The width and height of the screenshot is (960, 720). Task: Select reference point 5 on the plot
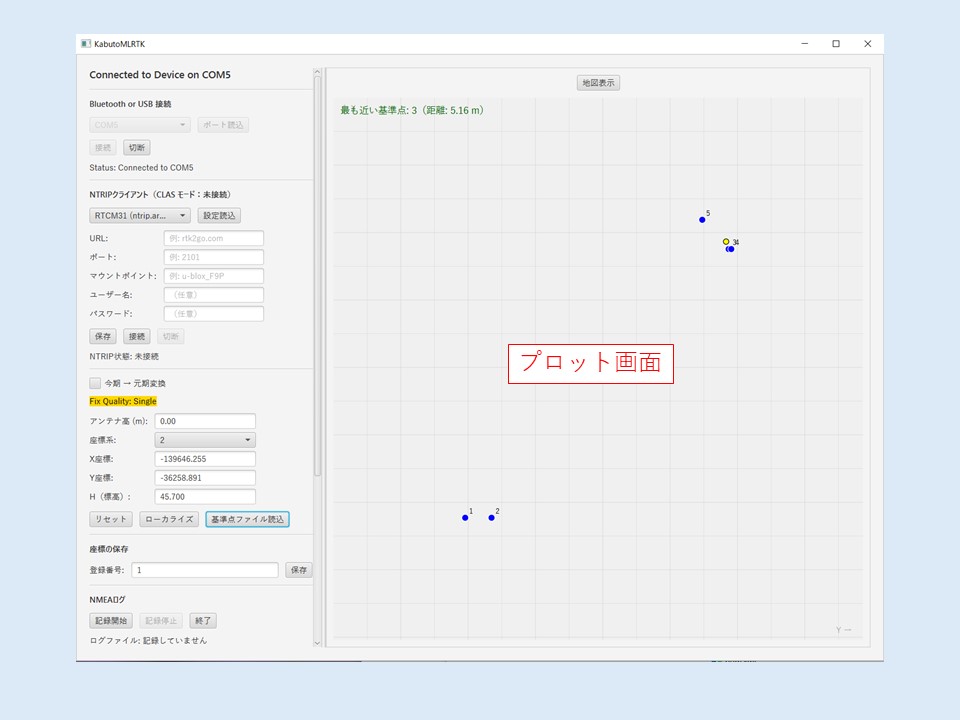(x=702, y=220)
